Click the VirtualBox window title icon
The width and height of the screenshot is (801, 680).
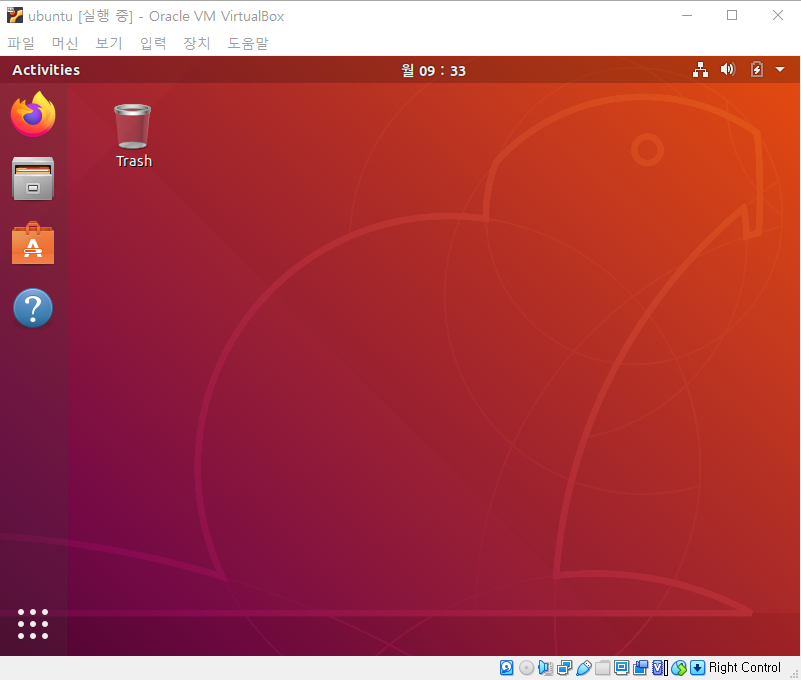point(15,15)
